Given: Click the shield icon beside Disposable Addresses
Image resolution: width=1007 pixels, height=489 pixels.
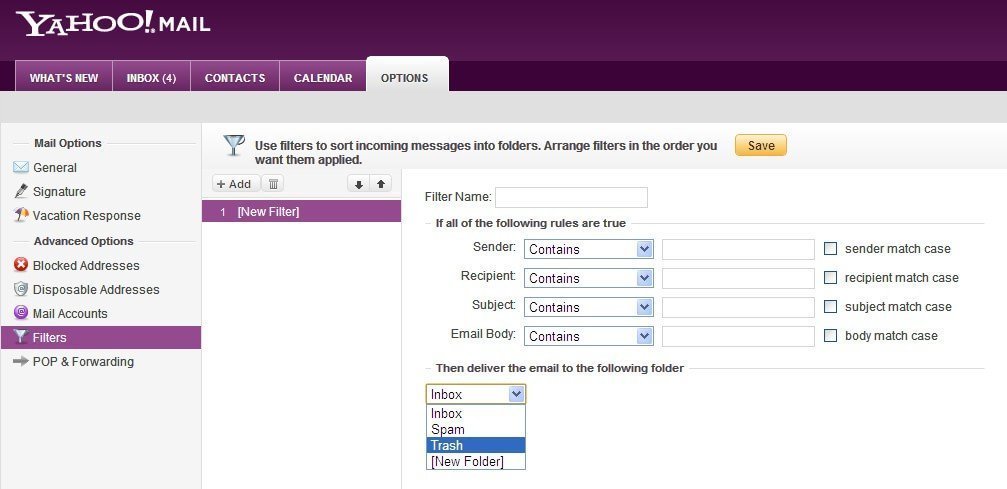Looking at the screenshot, I should [21, 289].
